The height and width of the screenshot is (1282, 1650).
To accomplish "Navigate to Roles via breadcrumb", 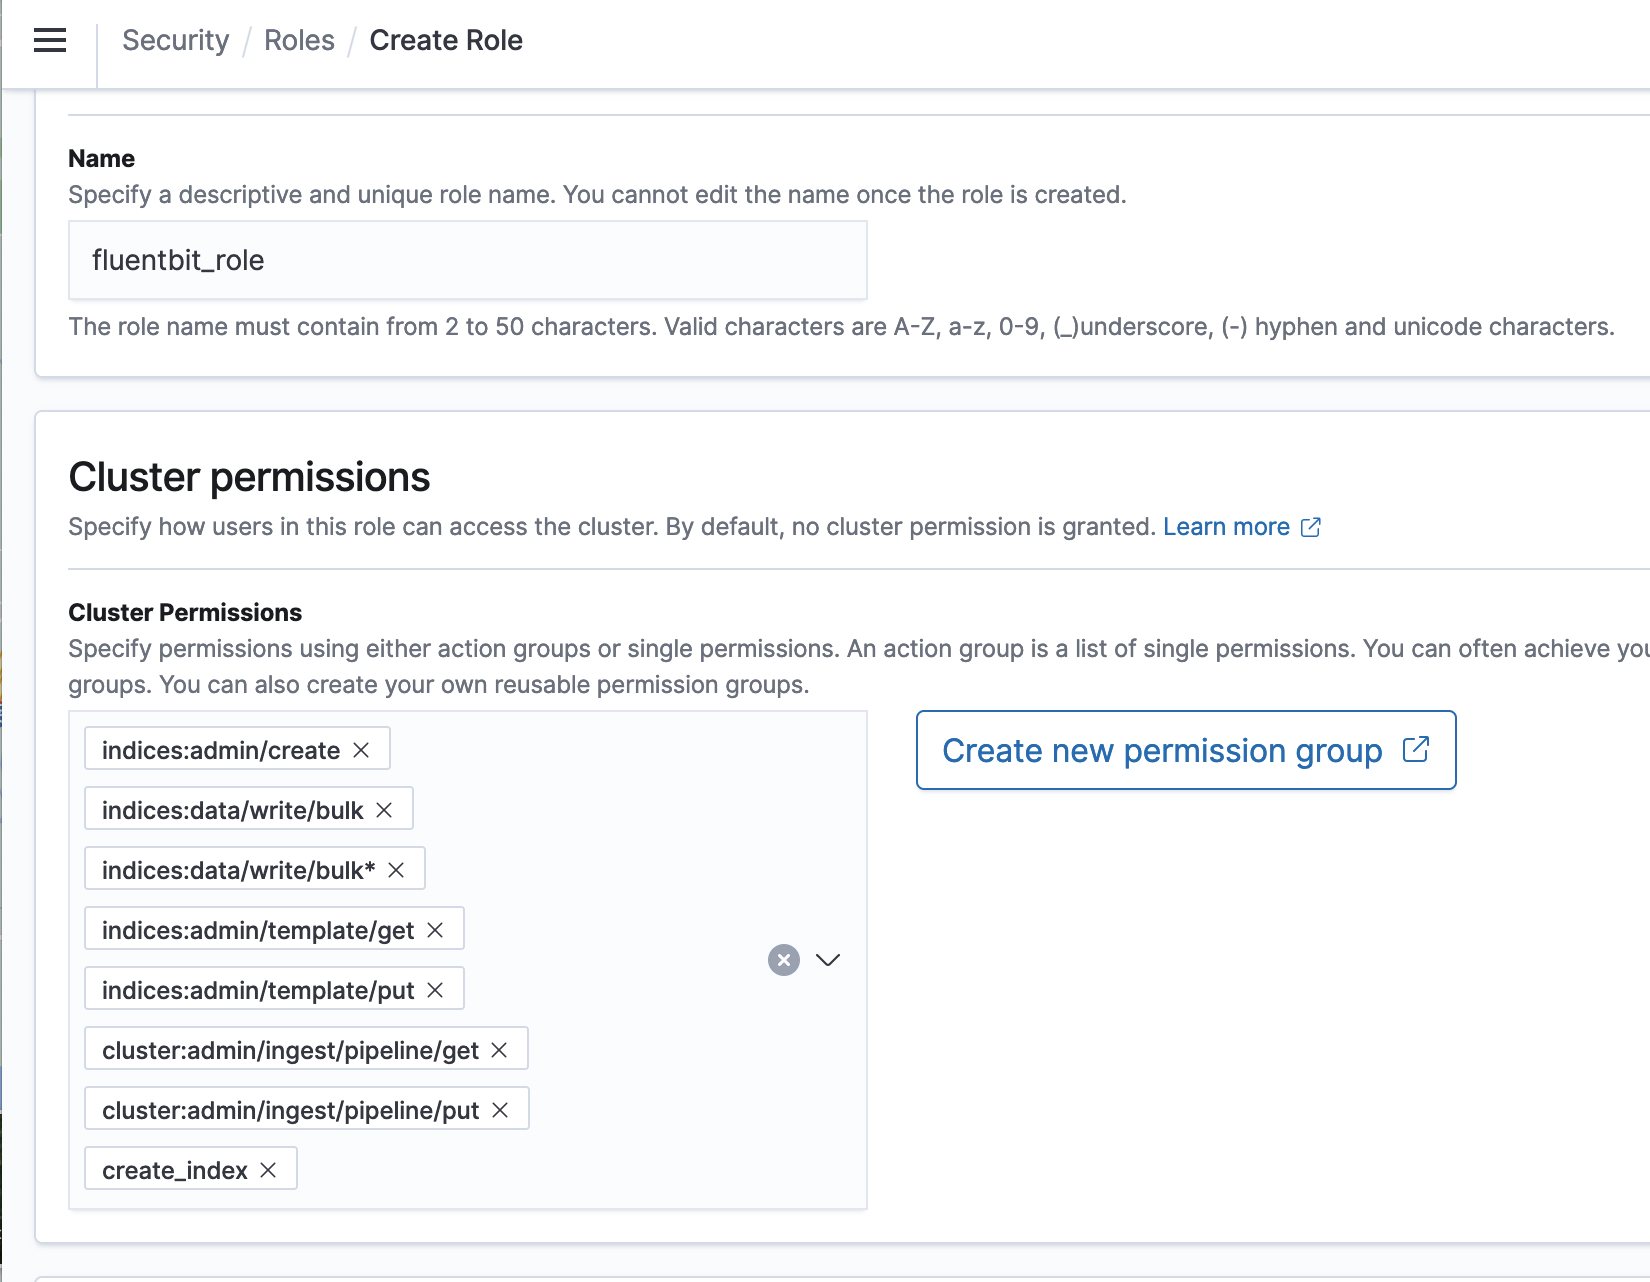I will point(298,40).
